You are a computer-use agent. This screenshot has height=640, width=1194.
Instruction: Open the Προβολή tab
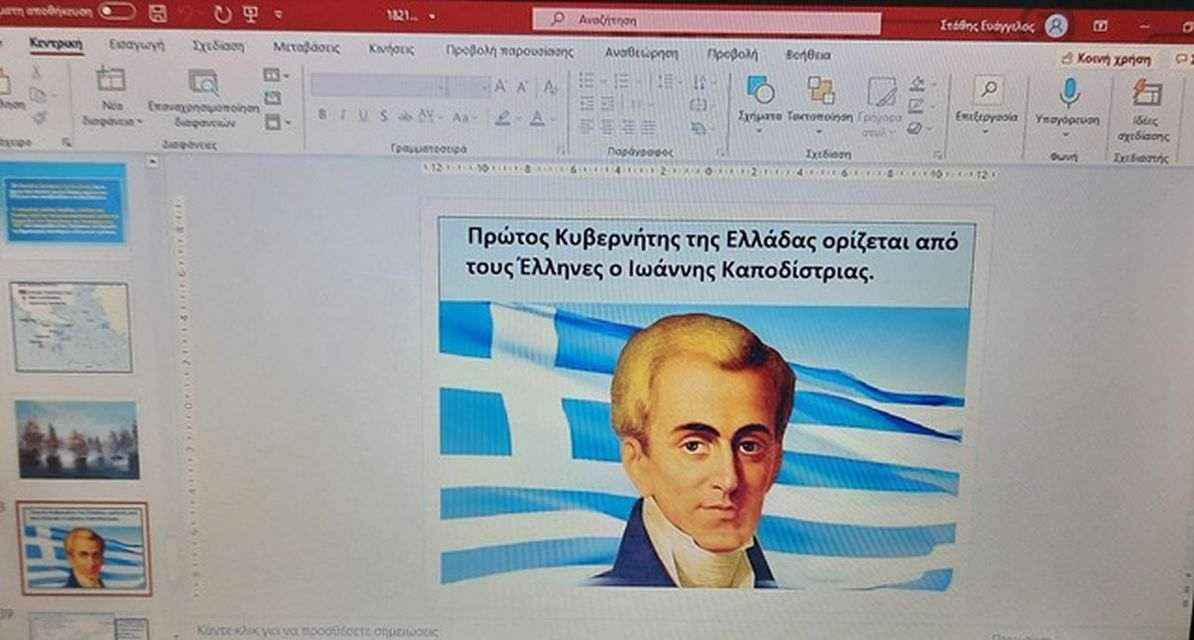pyautogui.click(x=732, y=54)
